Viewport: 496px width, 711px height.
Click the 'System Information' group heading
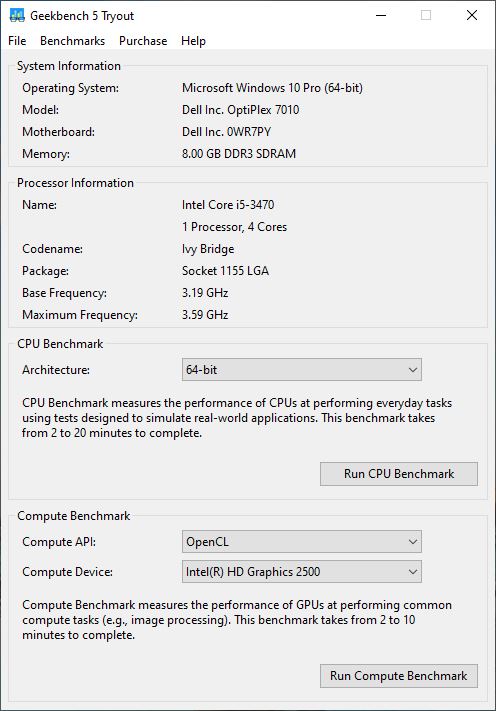click(69, 66)
